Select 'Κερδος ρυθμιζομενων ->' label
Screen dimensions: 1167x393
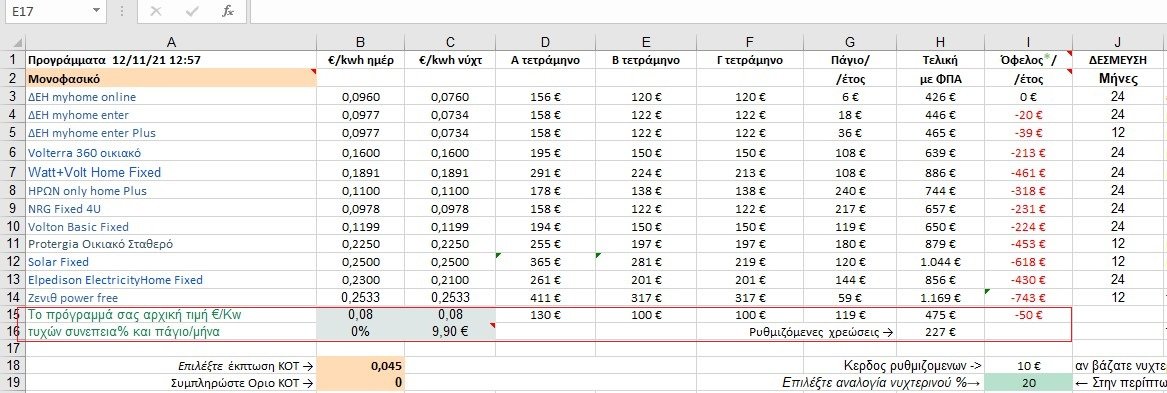click(913, 365)
